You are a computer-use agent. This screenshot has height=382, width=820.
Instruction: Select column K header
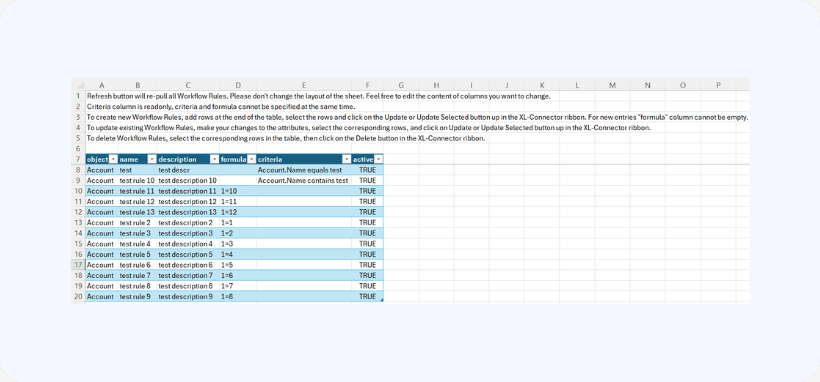pos(542,85)
